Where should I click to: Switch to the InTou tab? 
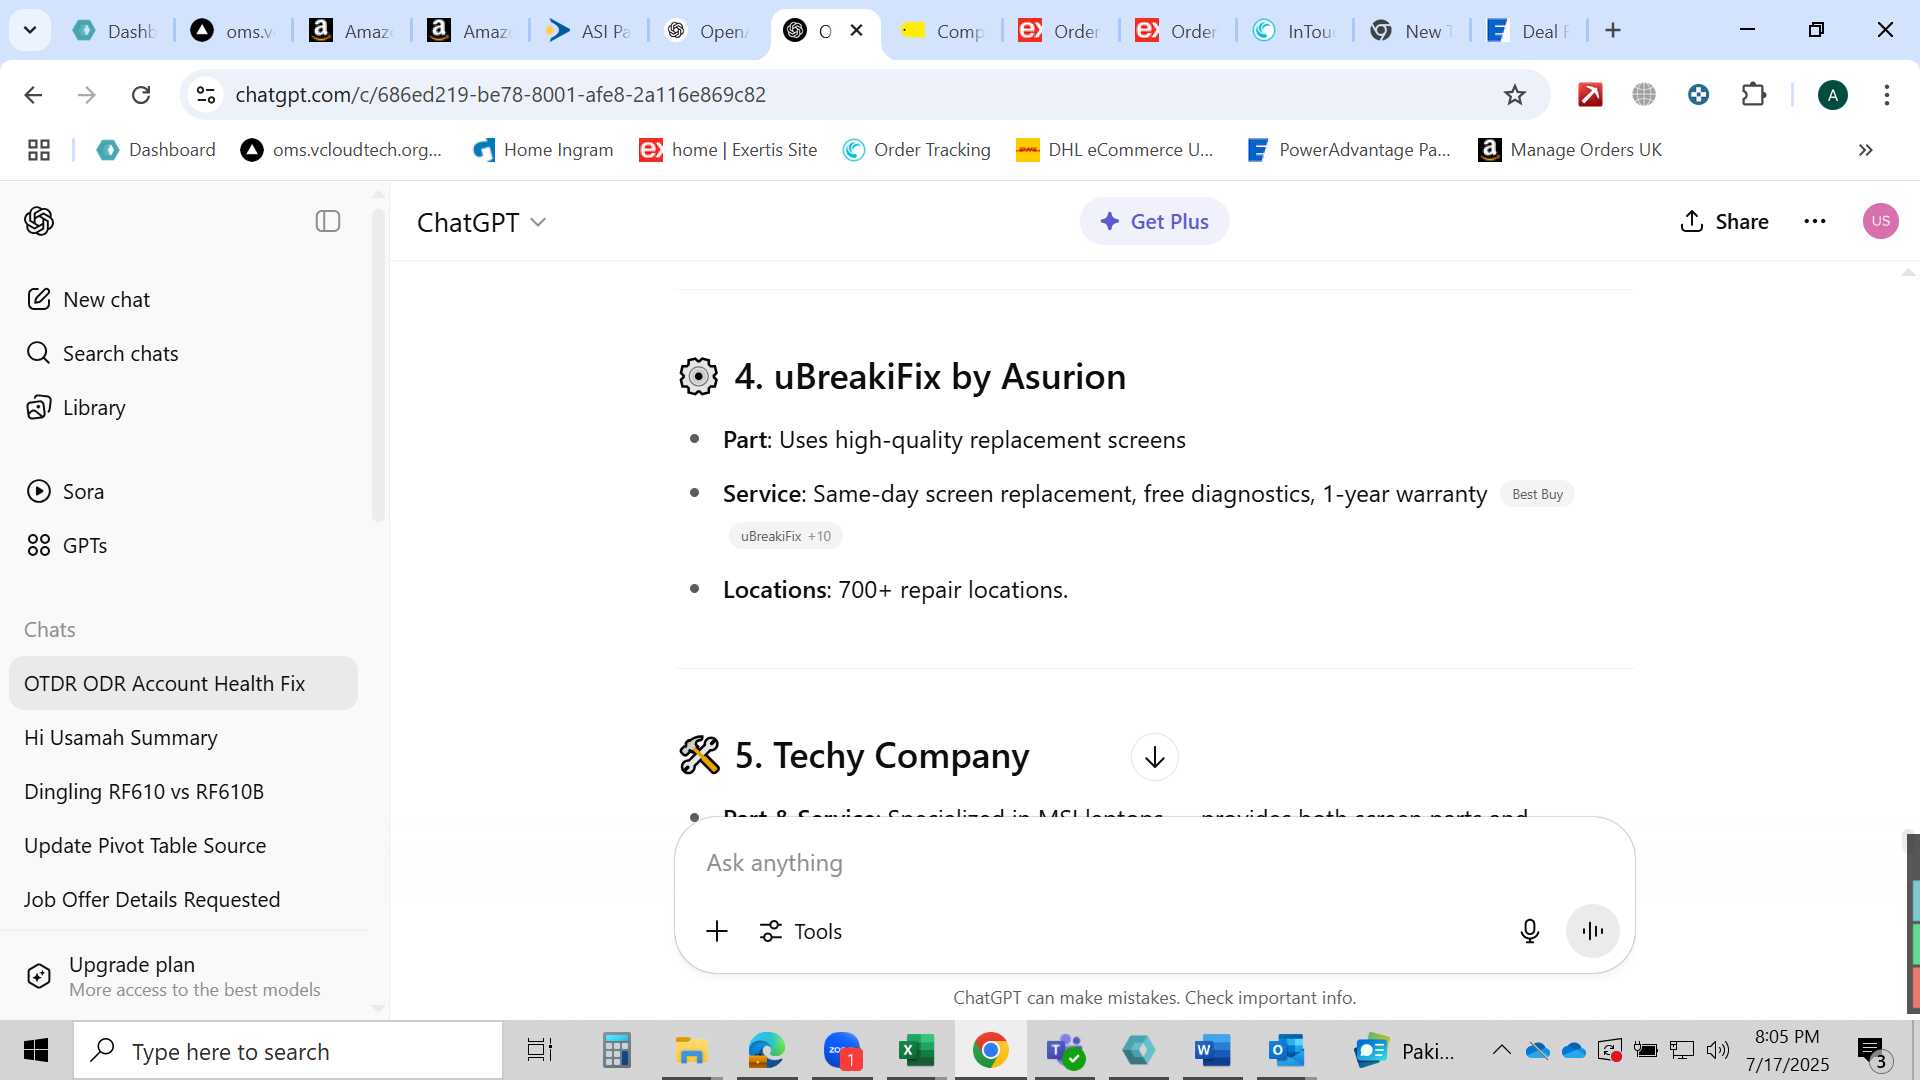1294,31
